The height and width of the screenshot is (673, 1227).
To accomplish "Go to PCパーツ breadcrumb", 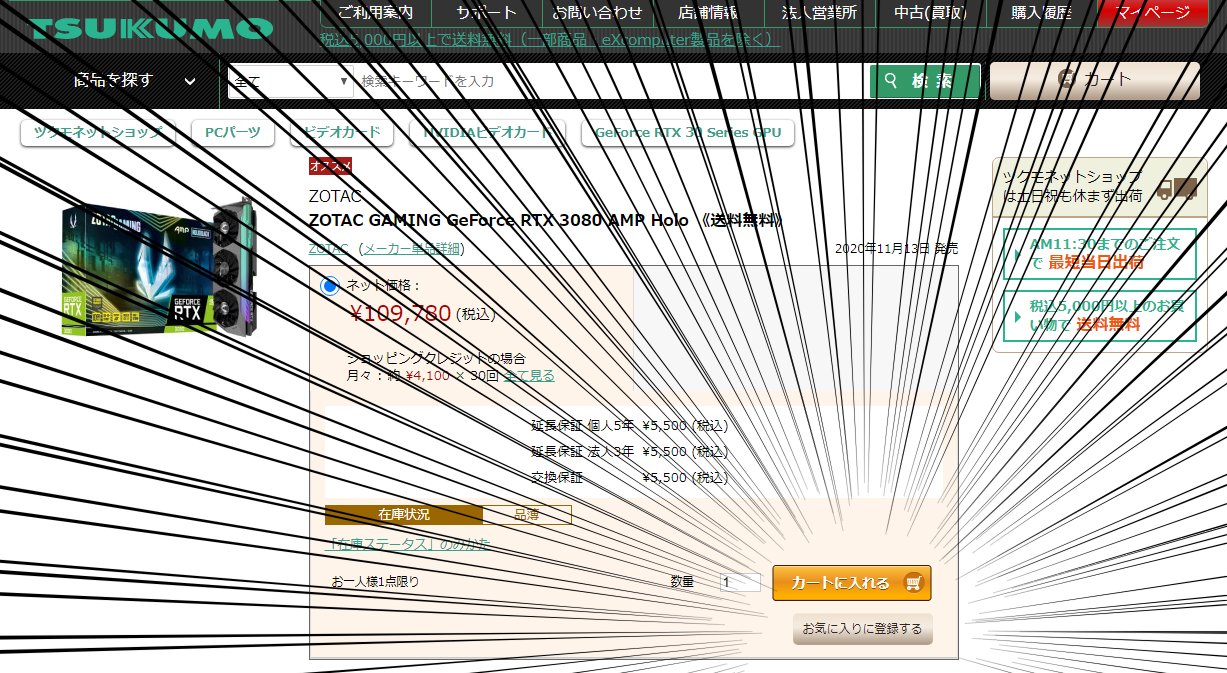I will [233, 132].
